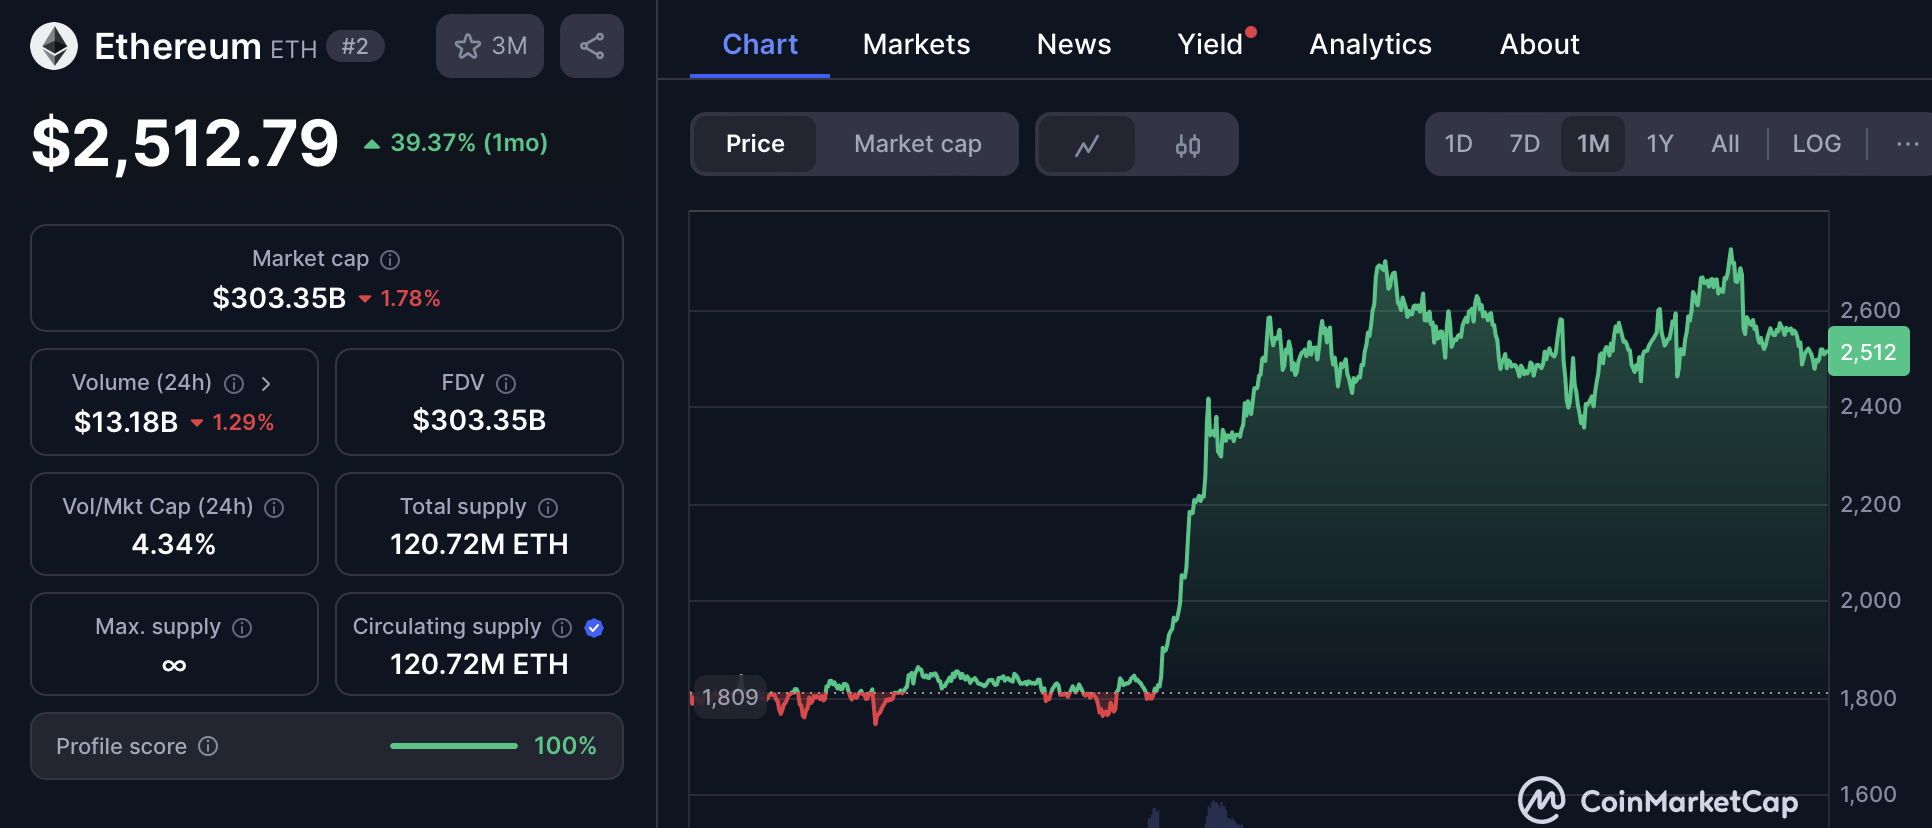Click the 39.37% (1mo) change indicator
Viewport: 1932px width, 828px height.
click(x=456, y=143)
